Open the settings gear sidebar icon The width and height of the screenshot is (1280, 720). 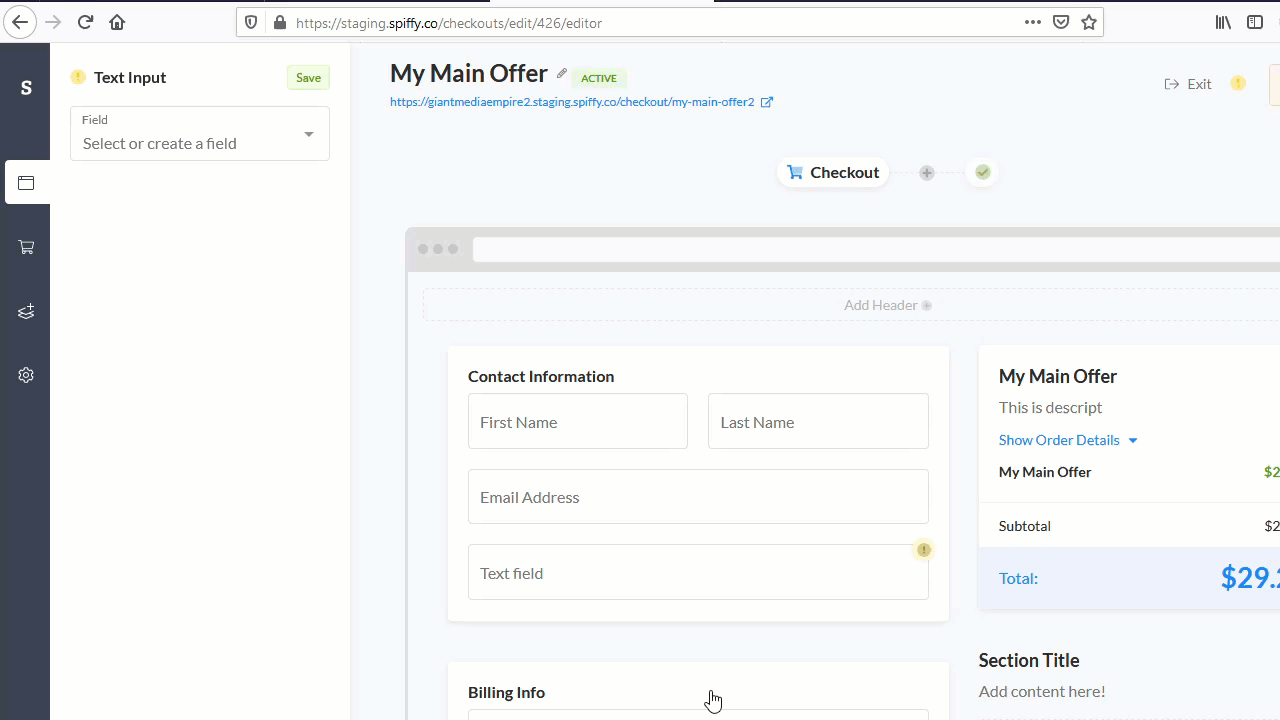point(26,375)
